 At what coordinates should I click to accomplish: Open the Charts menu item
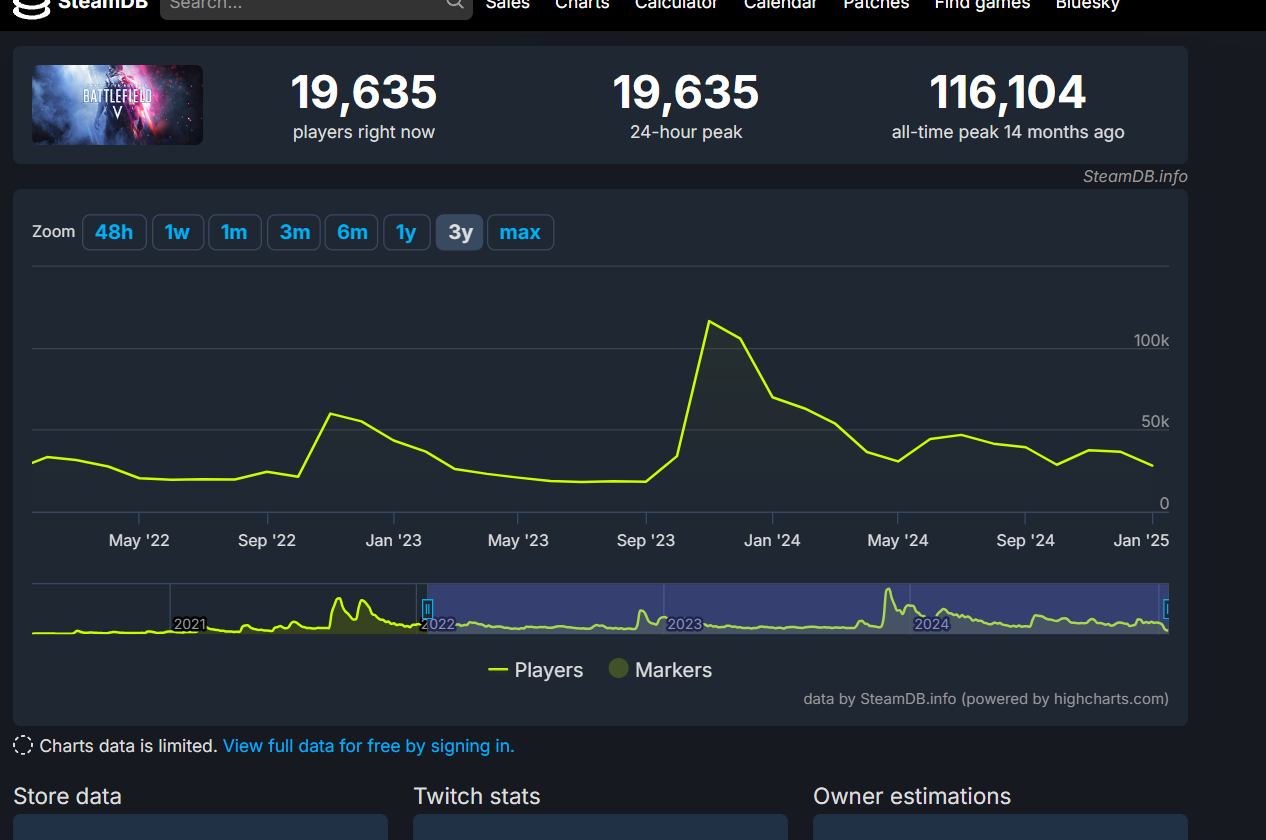(582, 5)
